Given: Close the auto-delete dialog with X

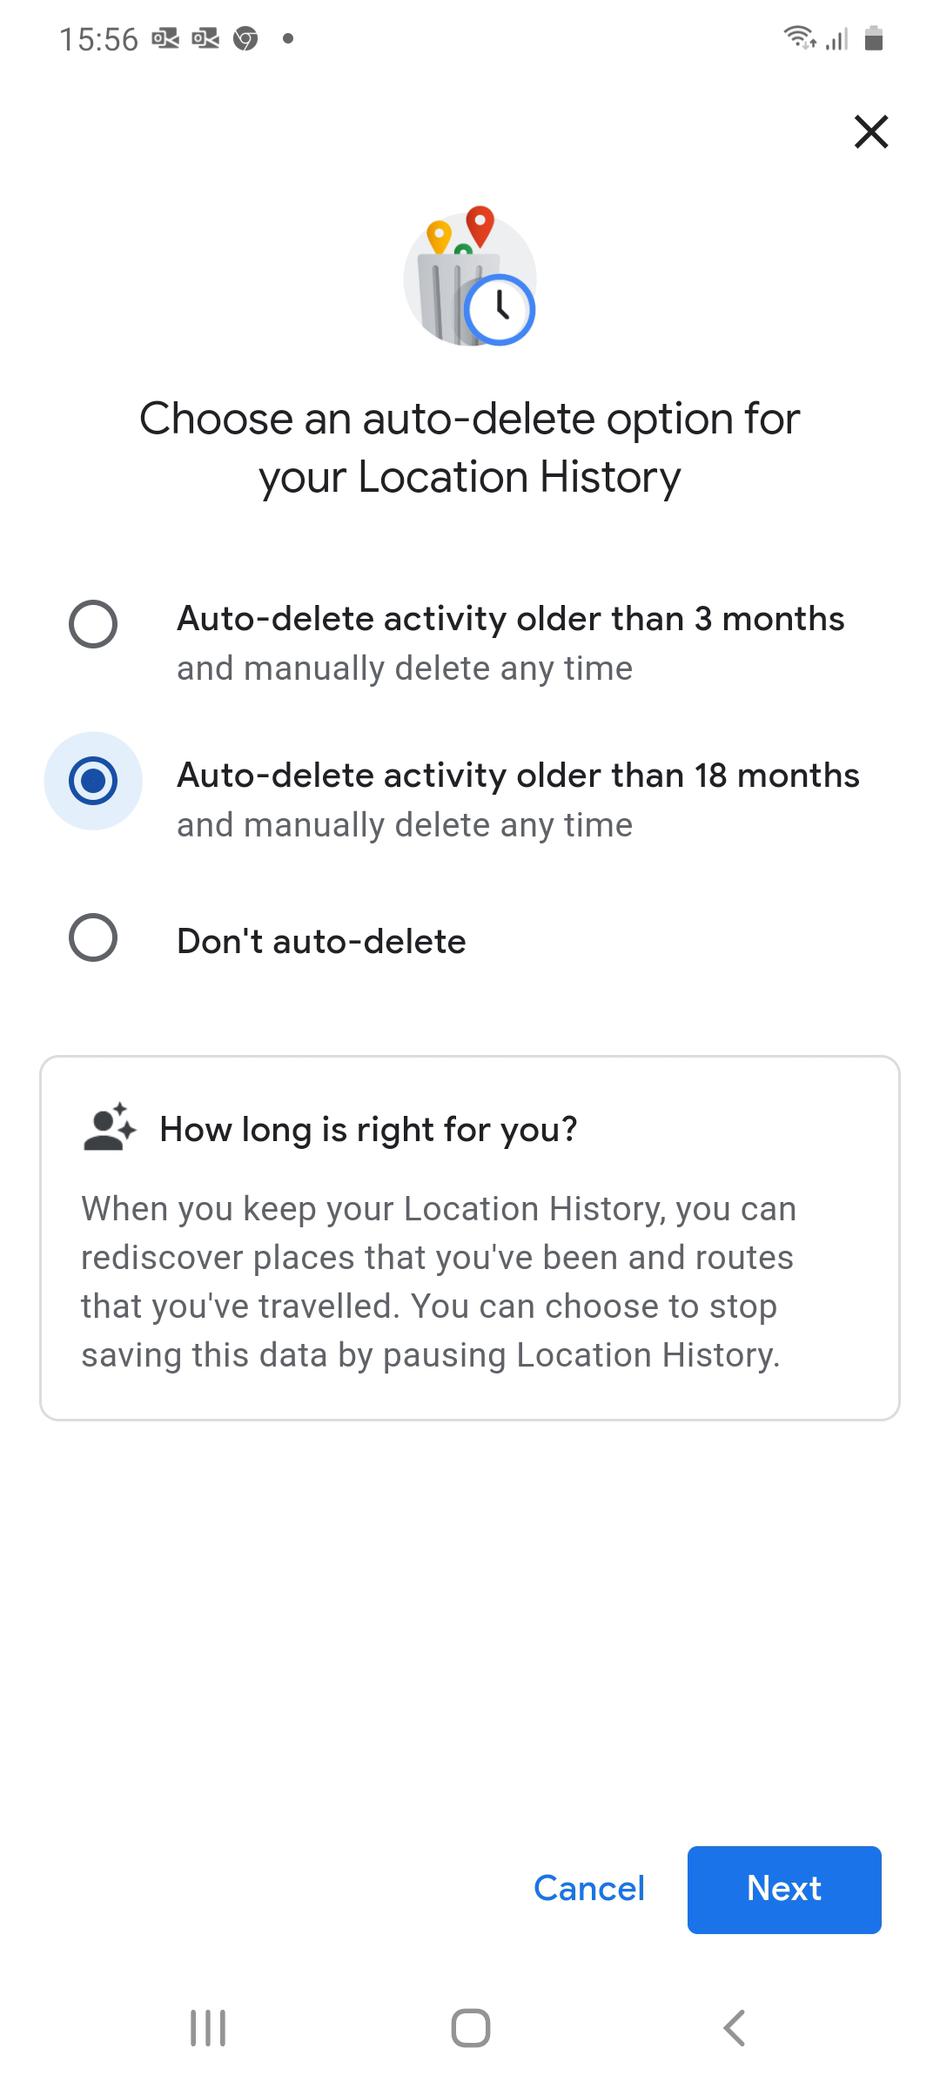Looking at the screenshot, I should pyautogui.click(x=871, y=131).
